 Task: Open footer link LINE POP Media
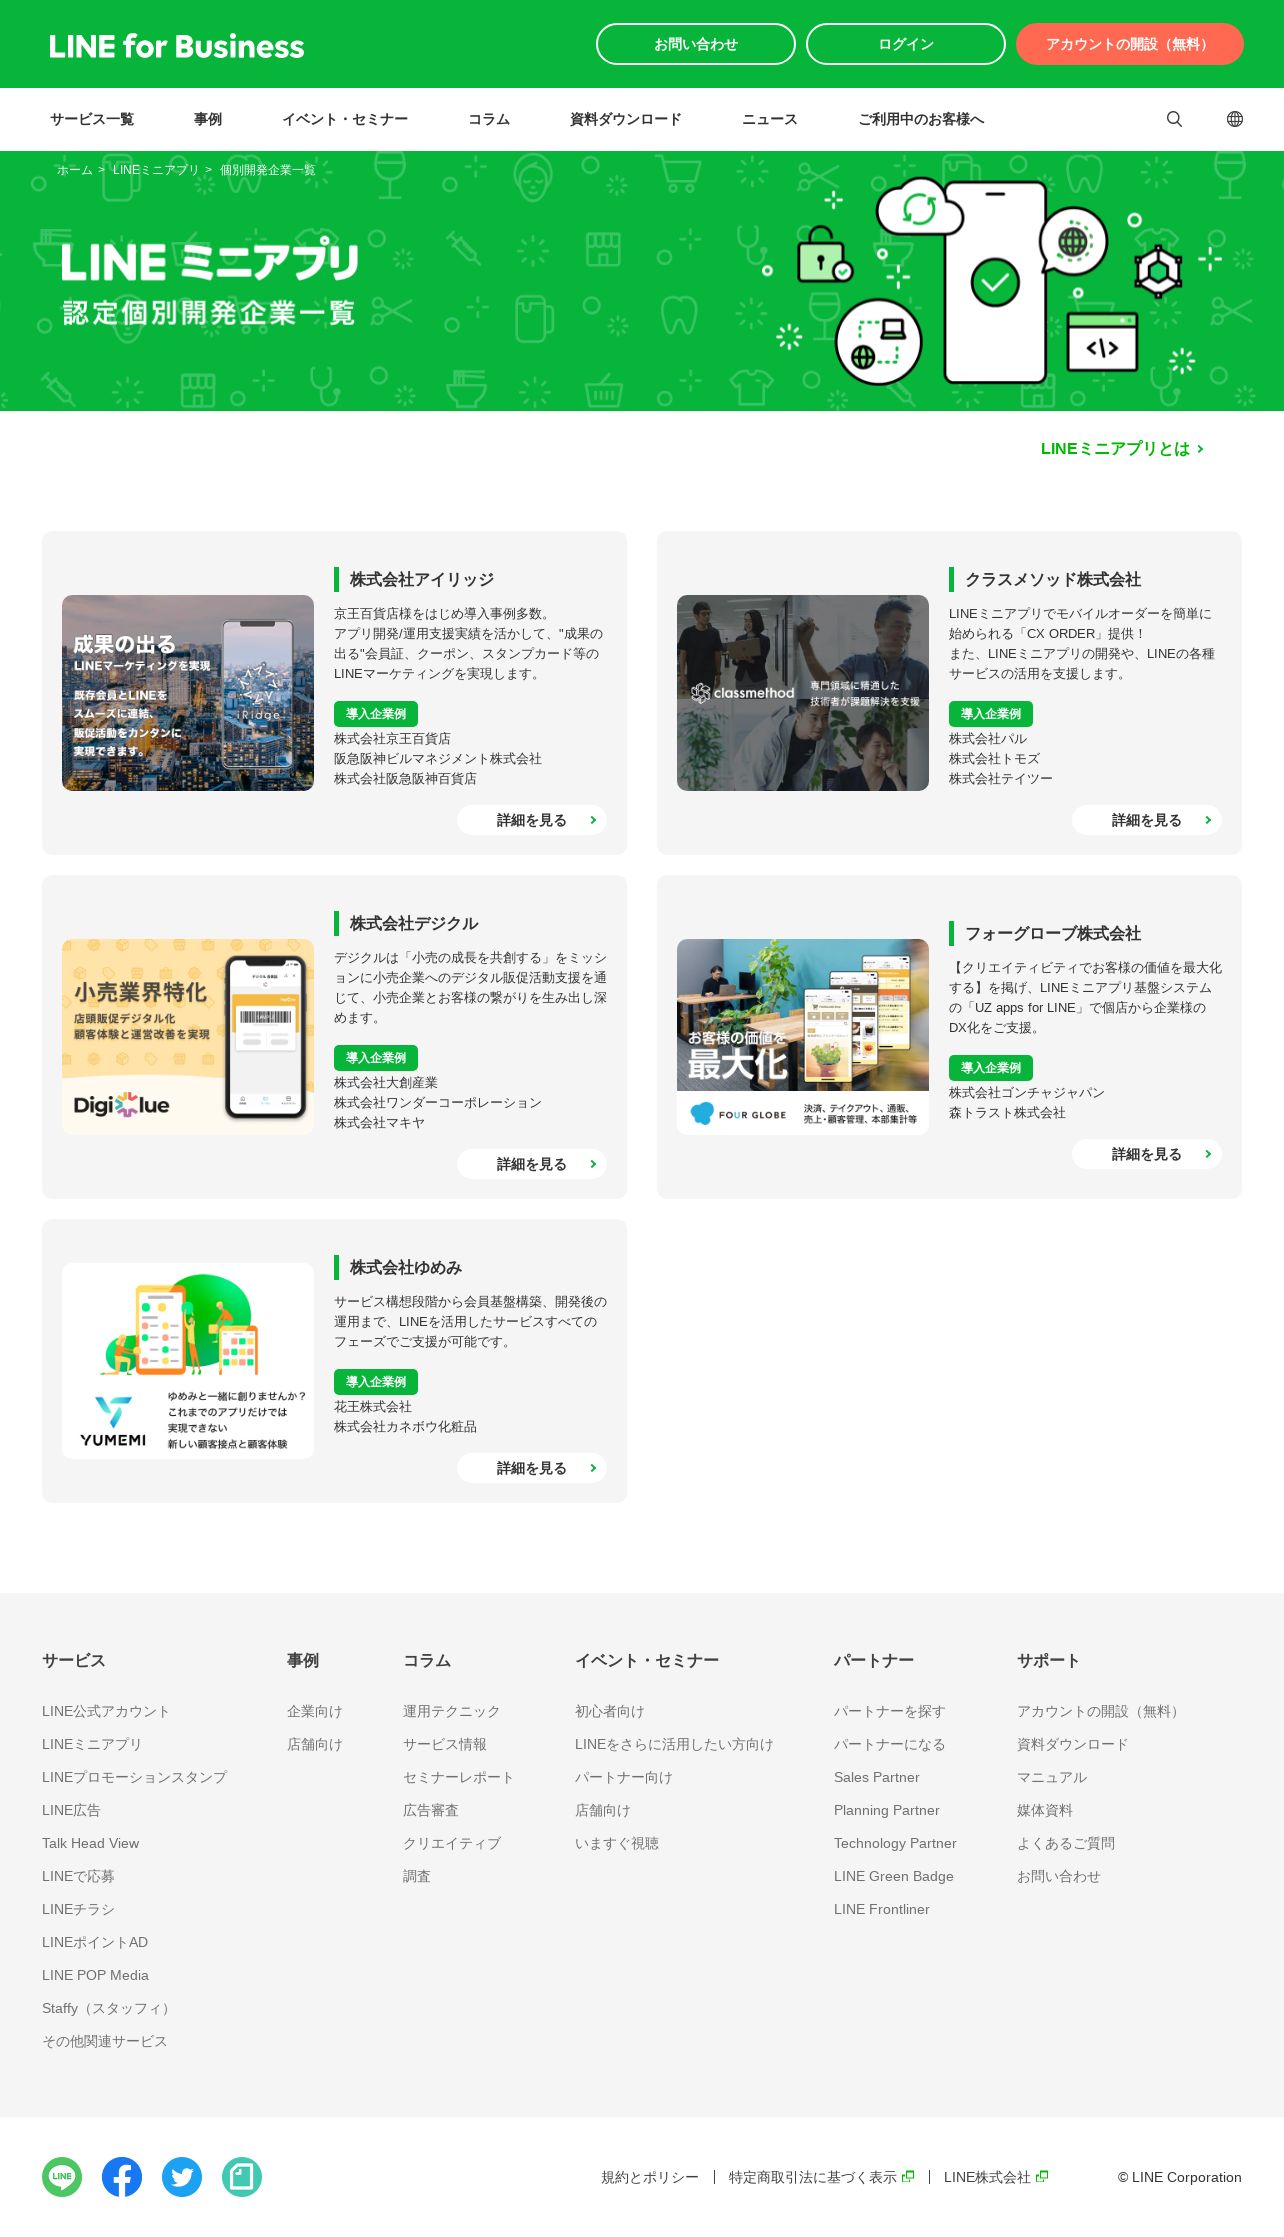(95, 1975)
